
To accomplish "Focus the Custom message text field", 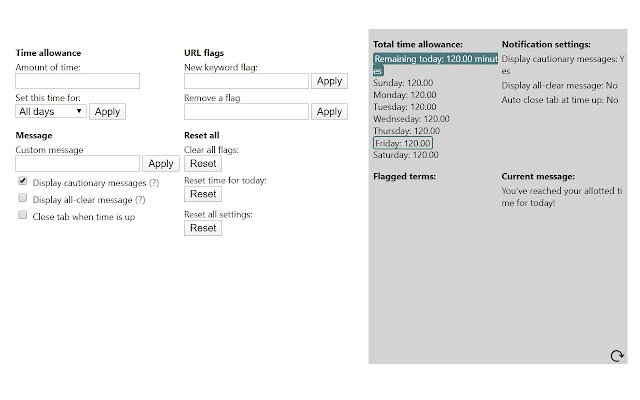I will point(77,163).
